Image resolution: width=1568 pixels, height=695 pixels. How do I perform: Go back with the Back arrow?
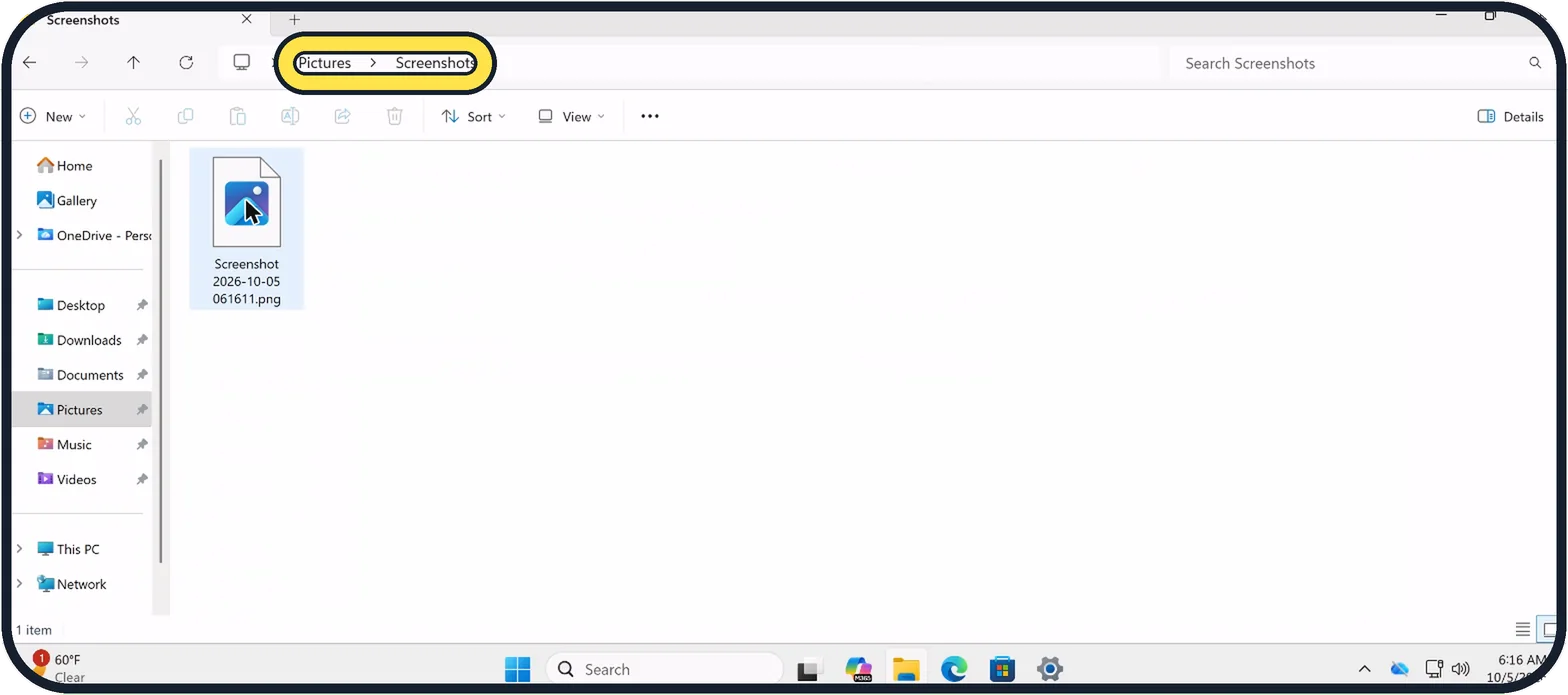[x=30, y=63]
